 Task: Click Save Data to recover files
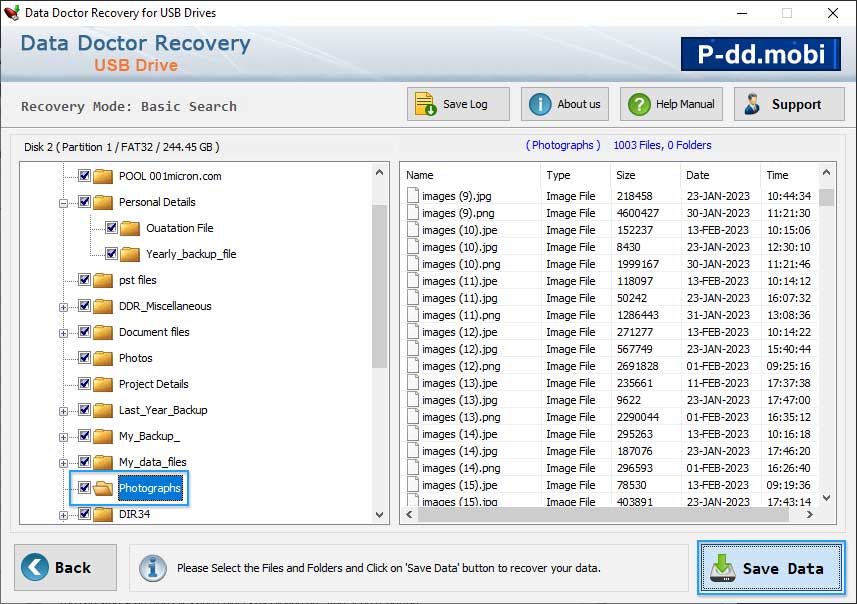tap(771, 568)
